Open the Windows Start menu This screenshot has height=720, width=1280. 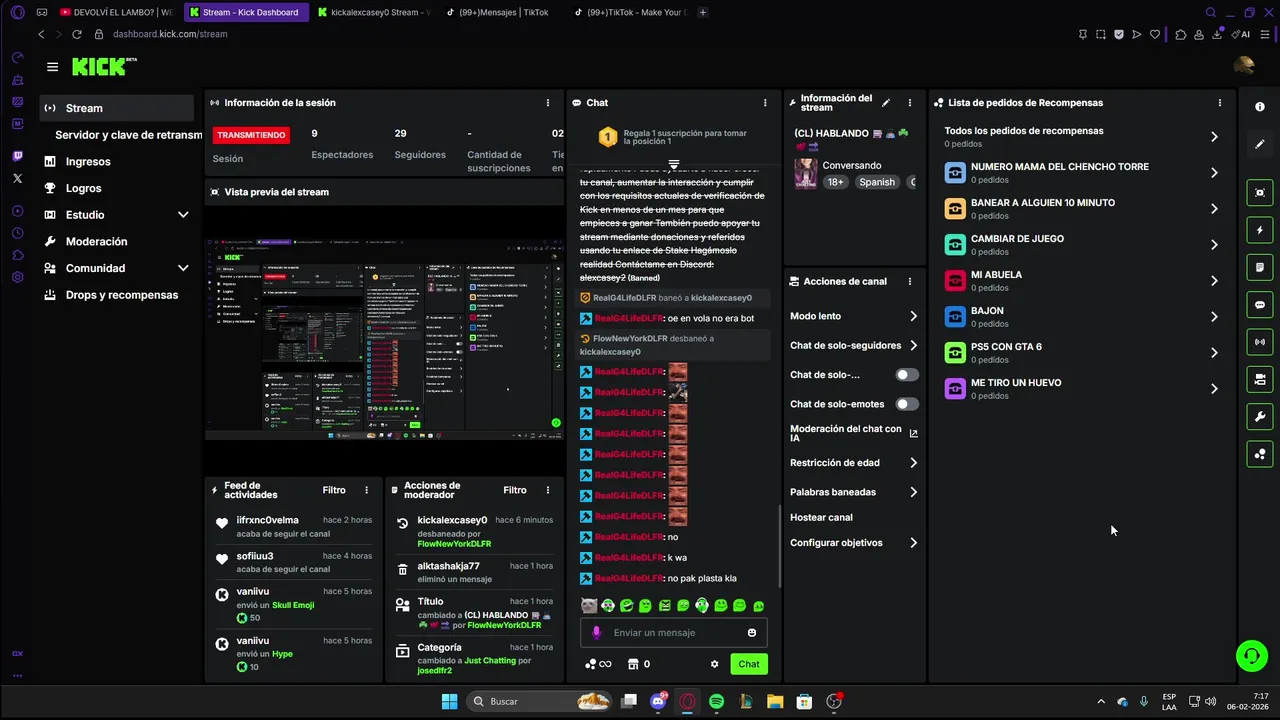pos(449,702)
